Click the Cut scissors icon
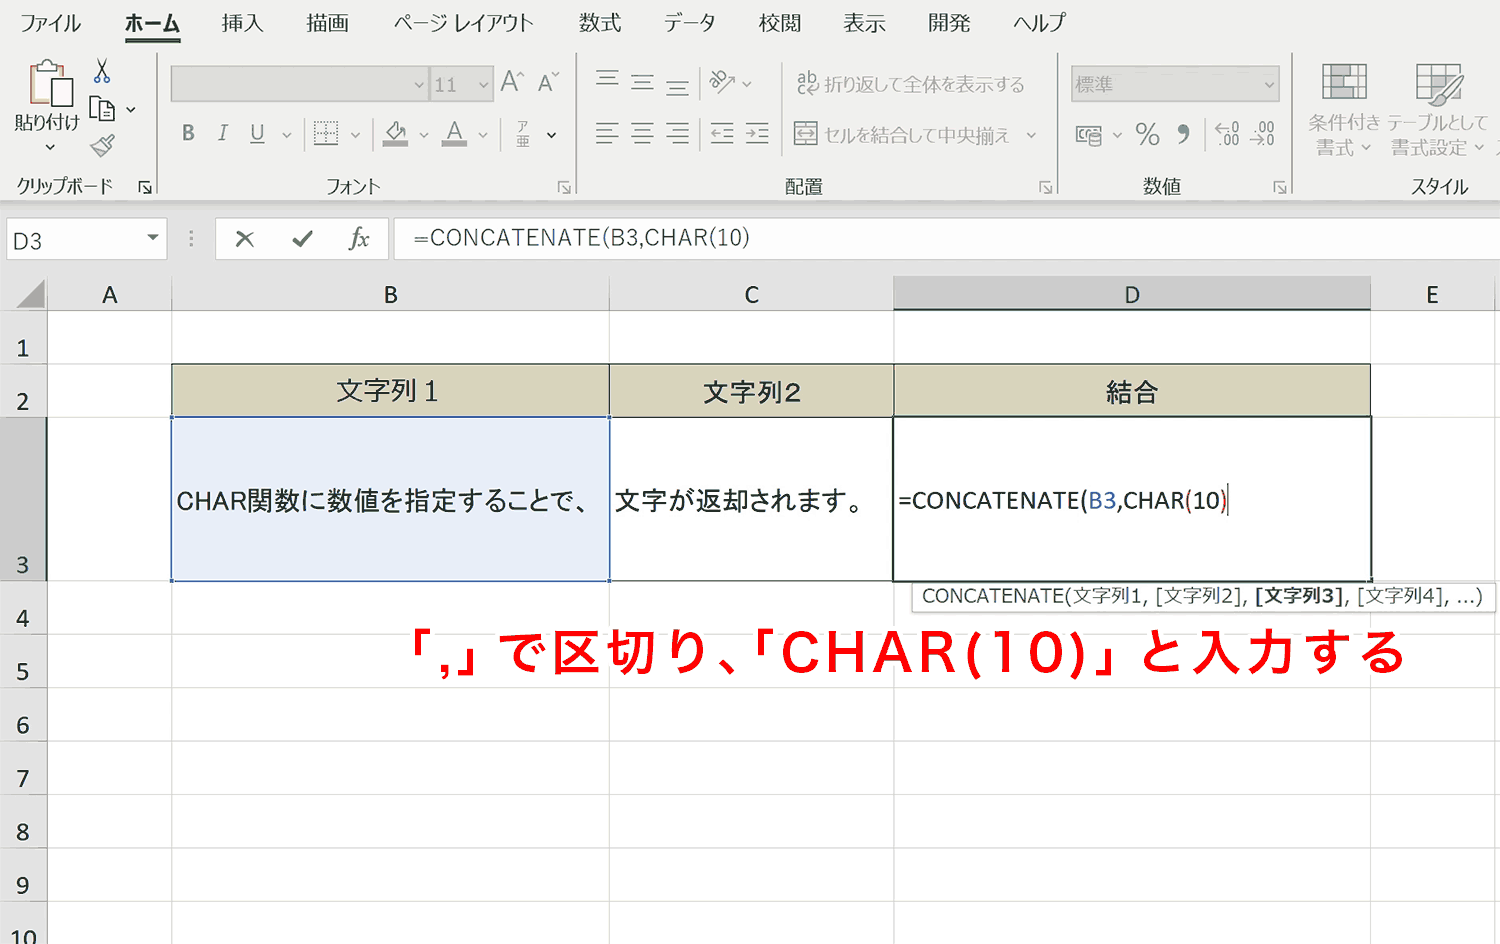The width and height of the screenshot is (1500, 944). pyautogui.click(x=102, y=71)
